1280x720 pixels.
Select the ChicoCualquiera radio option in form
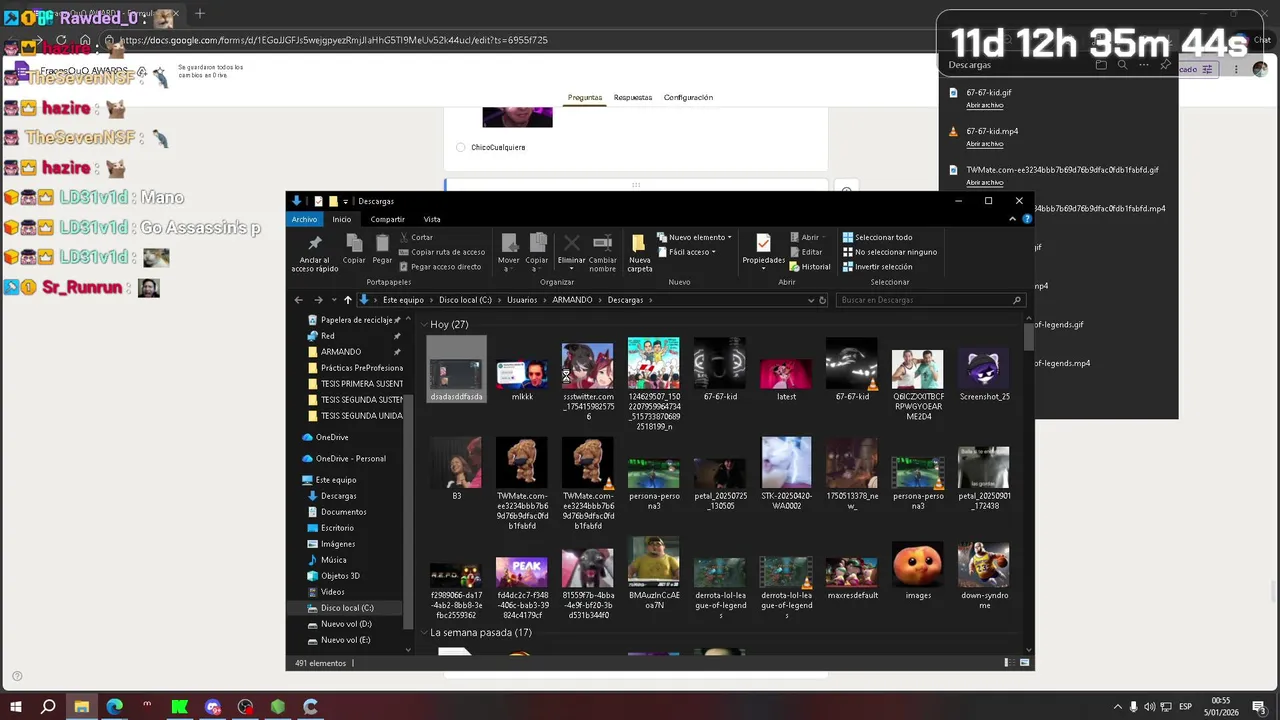(x=460, y=147)
